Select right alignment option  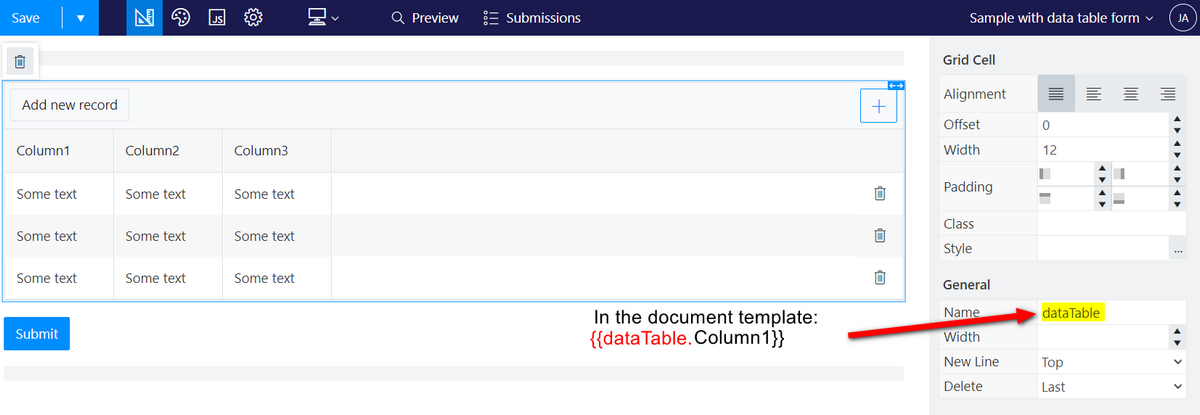tap(1167, 94)
